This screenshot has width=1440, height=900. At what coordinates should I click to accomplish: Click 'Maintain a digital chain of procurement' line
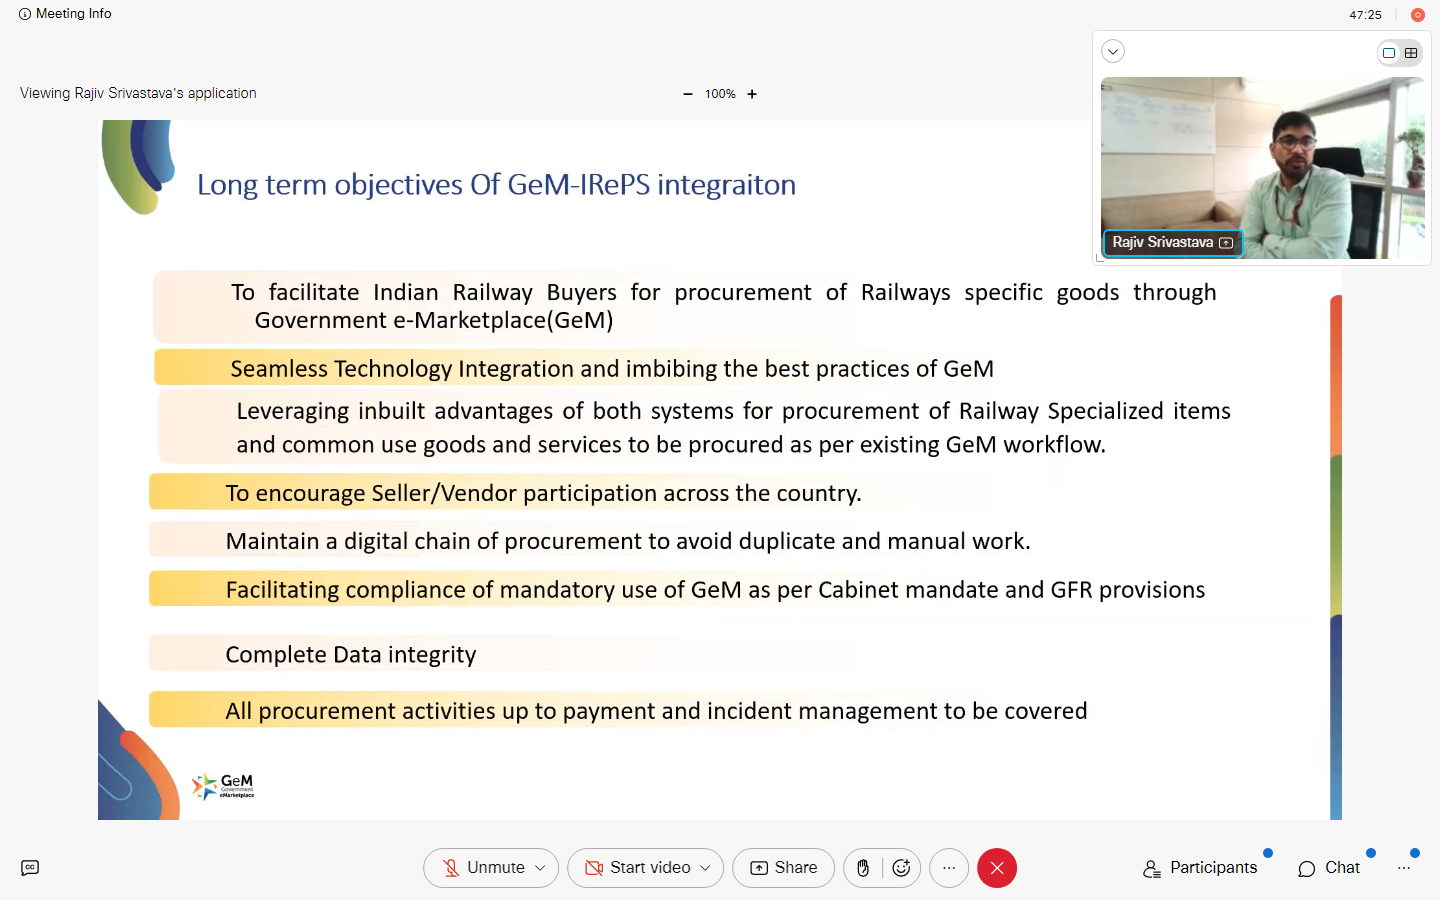pyautogui.click(x=628, y=541)
